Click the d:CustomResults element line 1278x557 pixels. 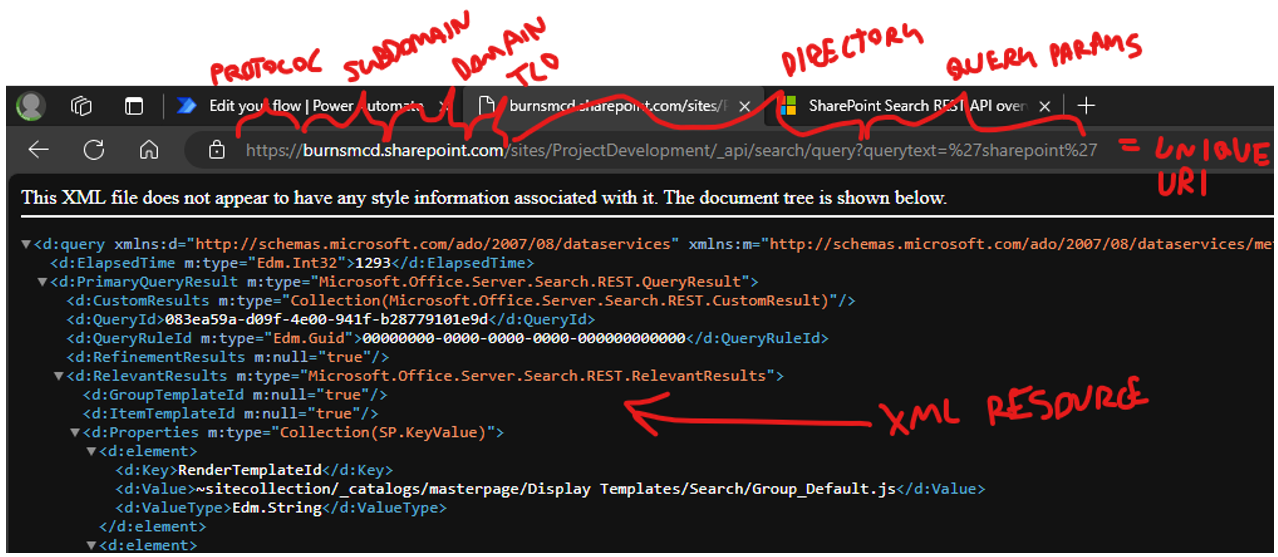click(x=461, y=300)
